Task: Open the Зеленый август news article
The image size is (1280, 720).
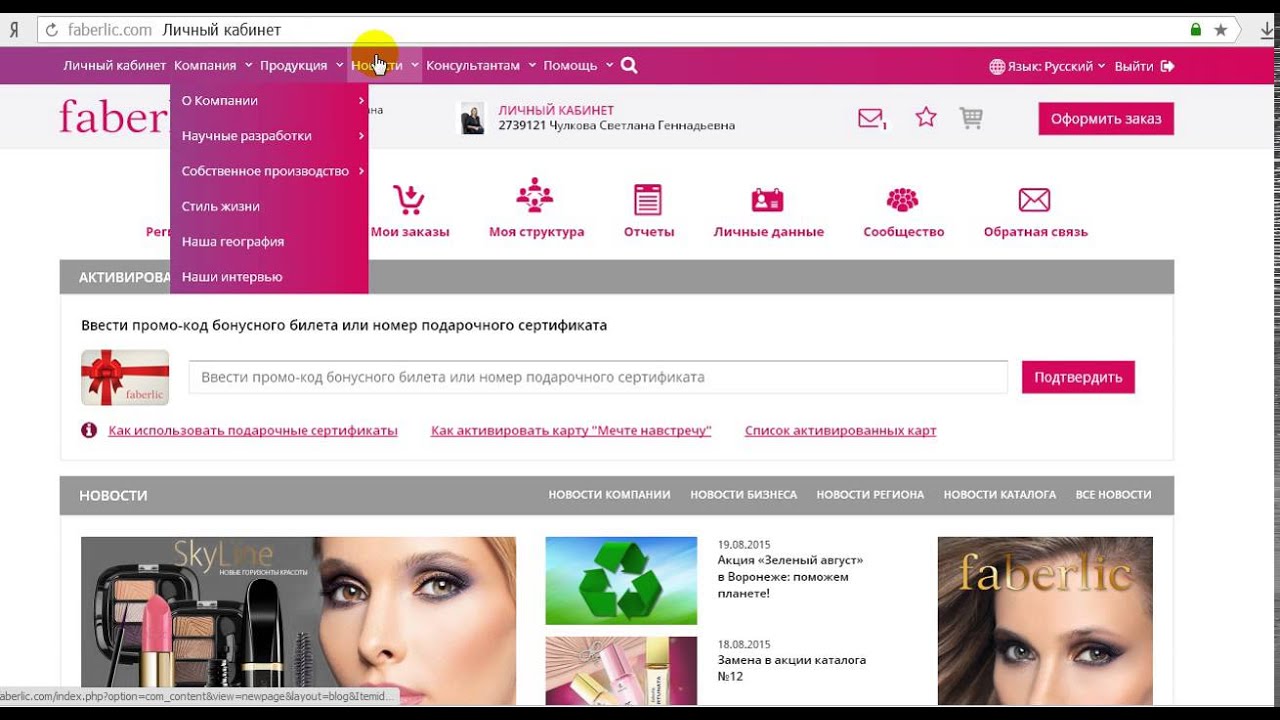Action: (790, 577)
